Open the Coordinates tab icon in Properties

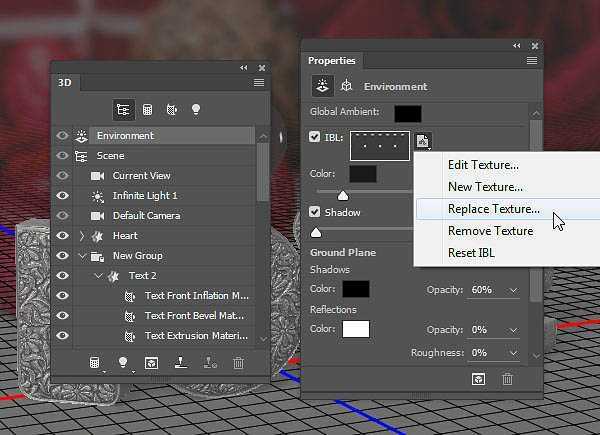coord(347,87)
